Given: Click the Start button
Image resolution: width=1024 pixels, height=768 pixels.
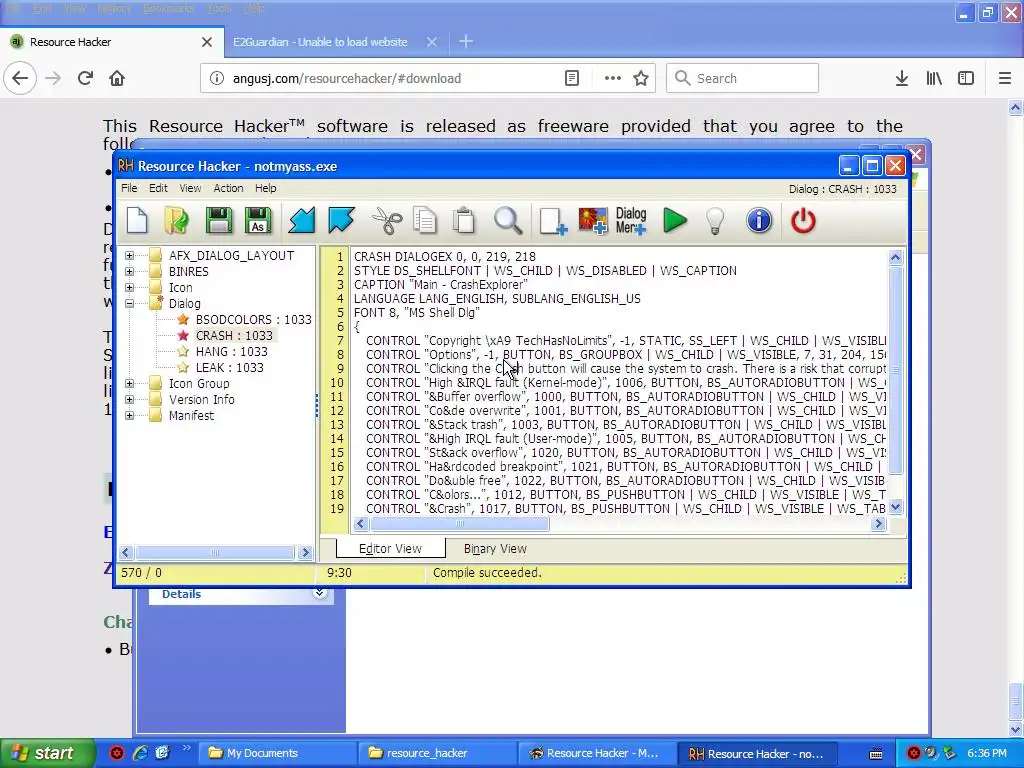Looking at the screenshot, I should 47,753.
